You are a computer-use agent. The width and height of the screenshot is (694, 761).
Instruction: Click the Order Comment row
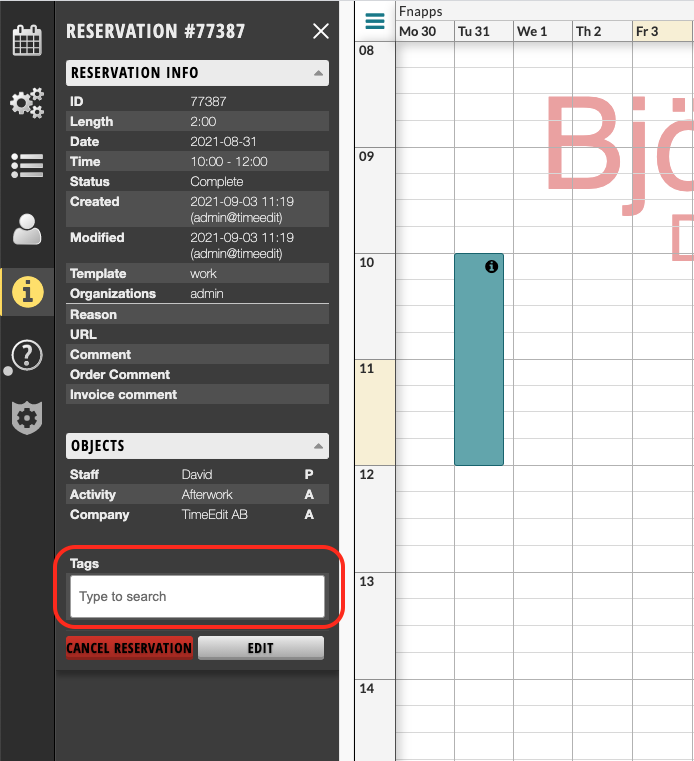coord(198,374)
